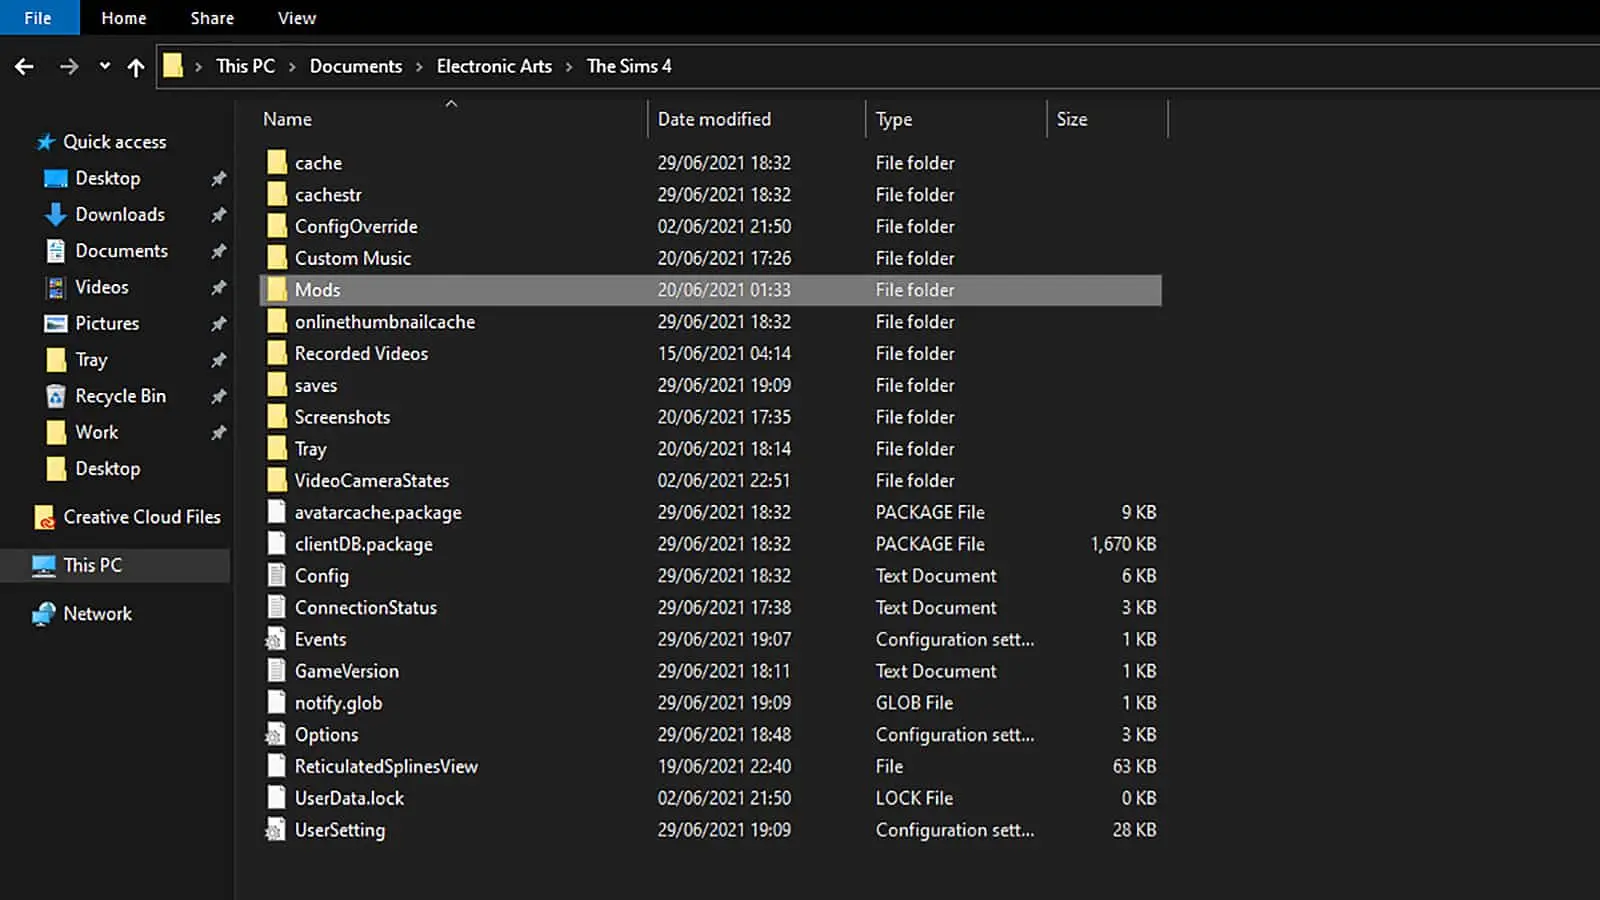Screen dimensions: 1600x900
Task: Navigate to Electronic Arts in breadcrumb
Action: click(494, 66)
